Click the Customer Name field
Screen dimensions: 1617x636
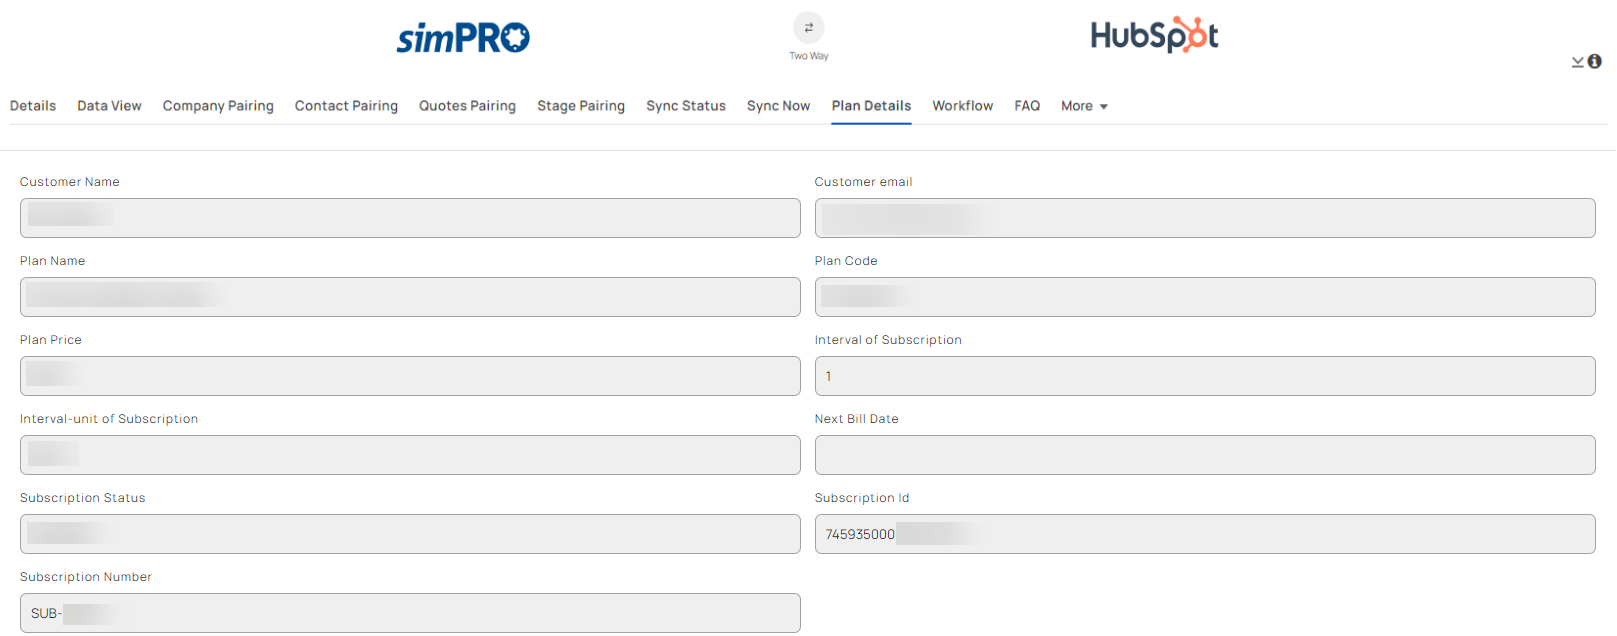410,218
